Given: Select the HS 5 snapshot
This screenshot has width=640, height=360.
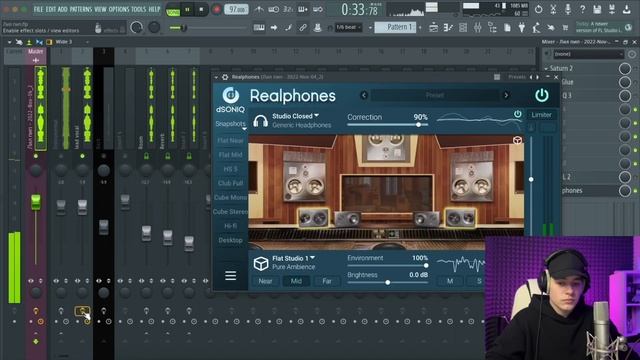Looking at the screenshot, I should (230, 169).
